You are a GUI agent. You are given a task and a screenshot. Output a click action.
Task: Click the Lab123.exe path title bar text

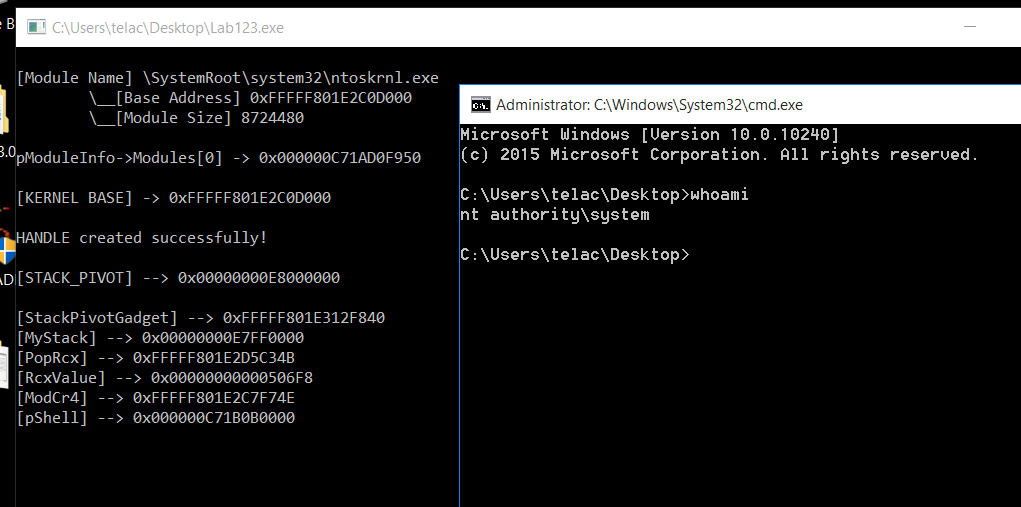point(168,28)
